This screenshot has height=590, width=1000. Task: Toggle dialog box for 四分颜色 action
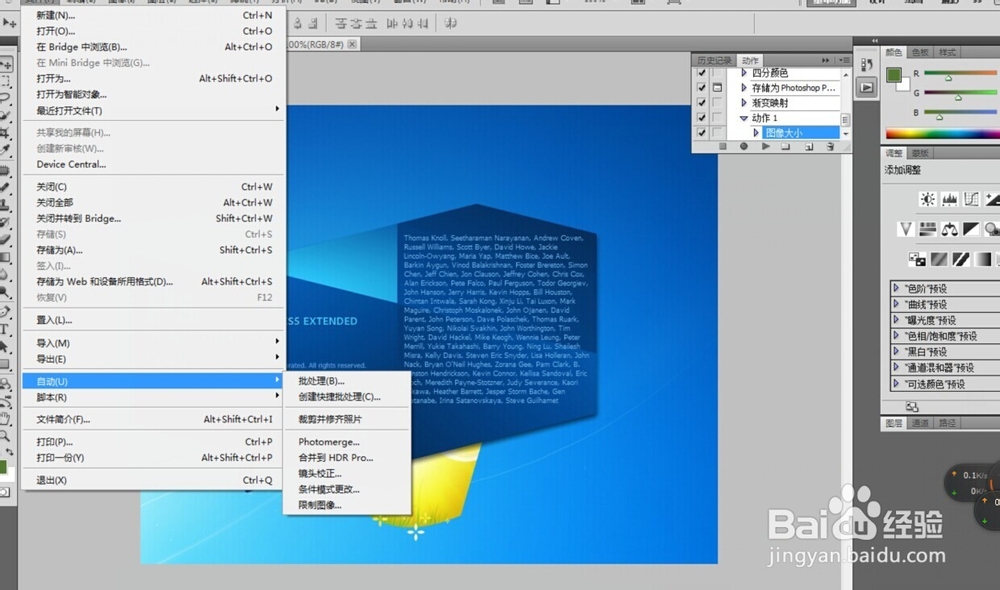[x=717, y=73]
